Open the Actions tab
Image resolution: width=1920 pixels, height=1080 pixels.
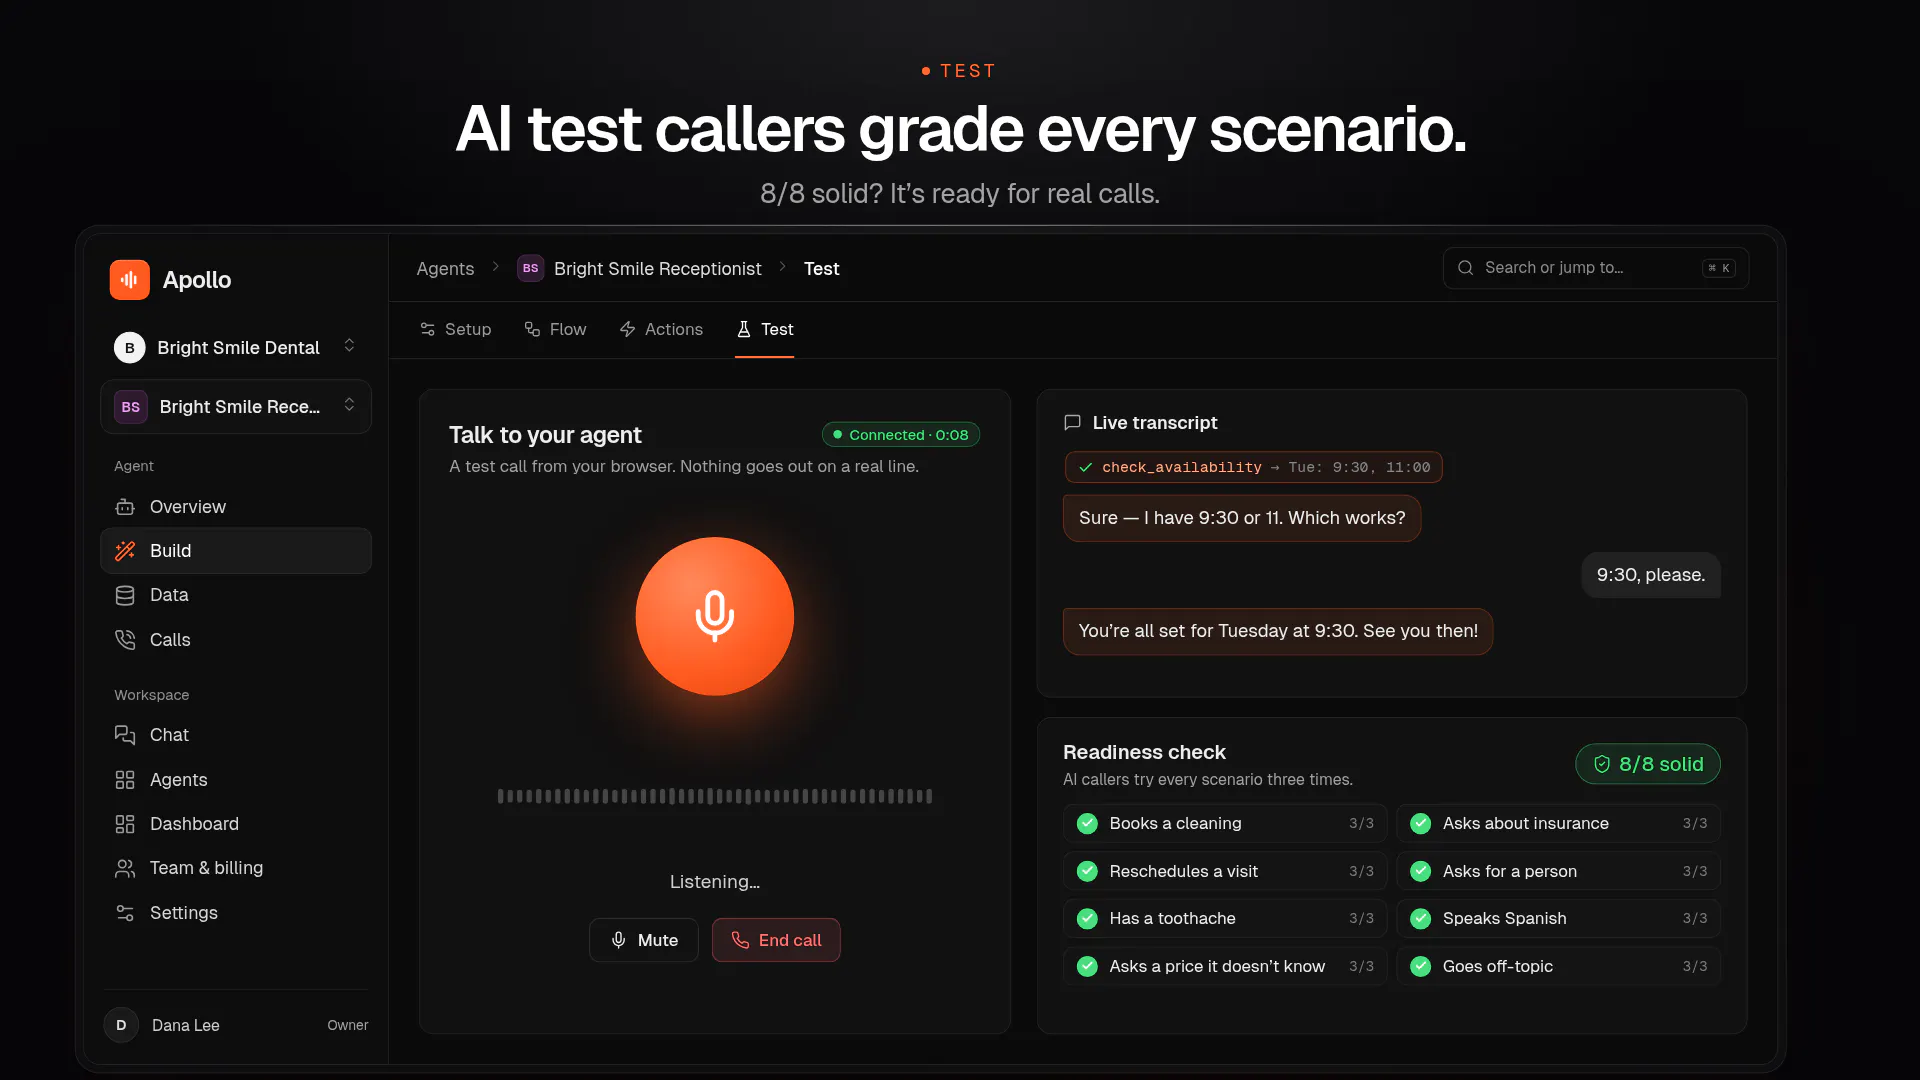point(661,329)
